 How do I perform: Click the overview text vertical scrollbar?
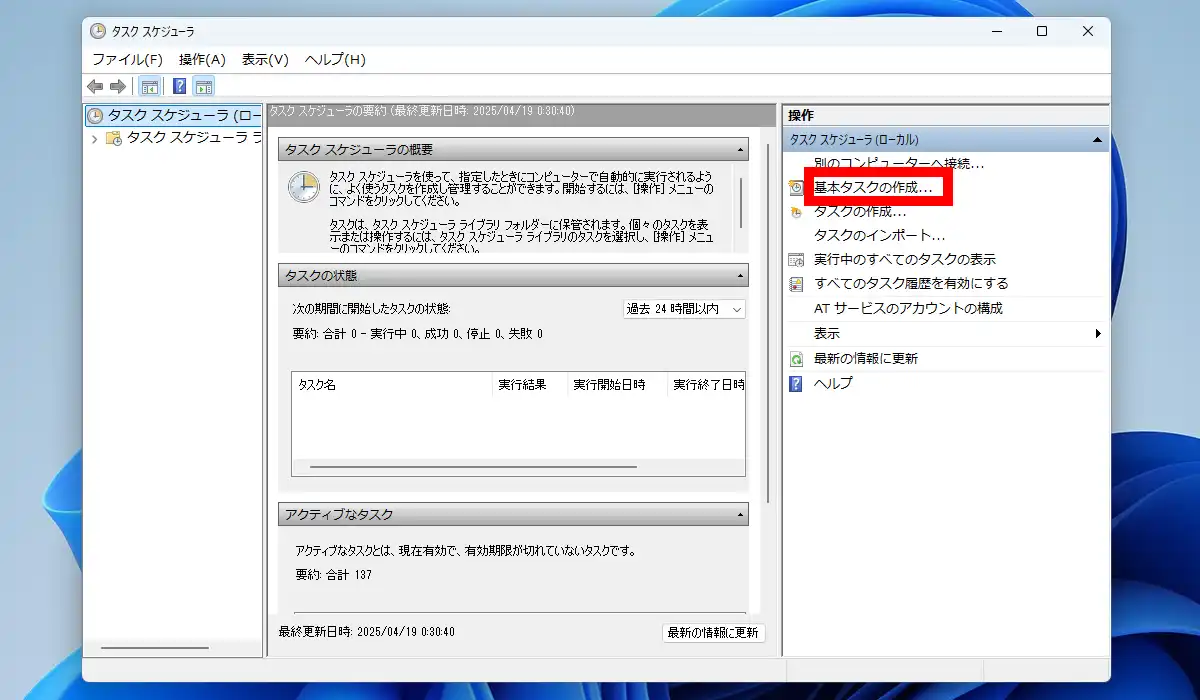(x=741, y=203)
